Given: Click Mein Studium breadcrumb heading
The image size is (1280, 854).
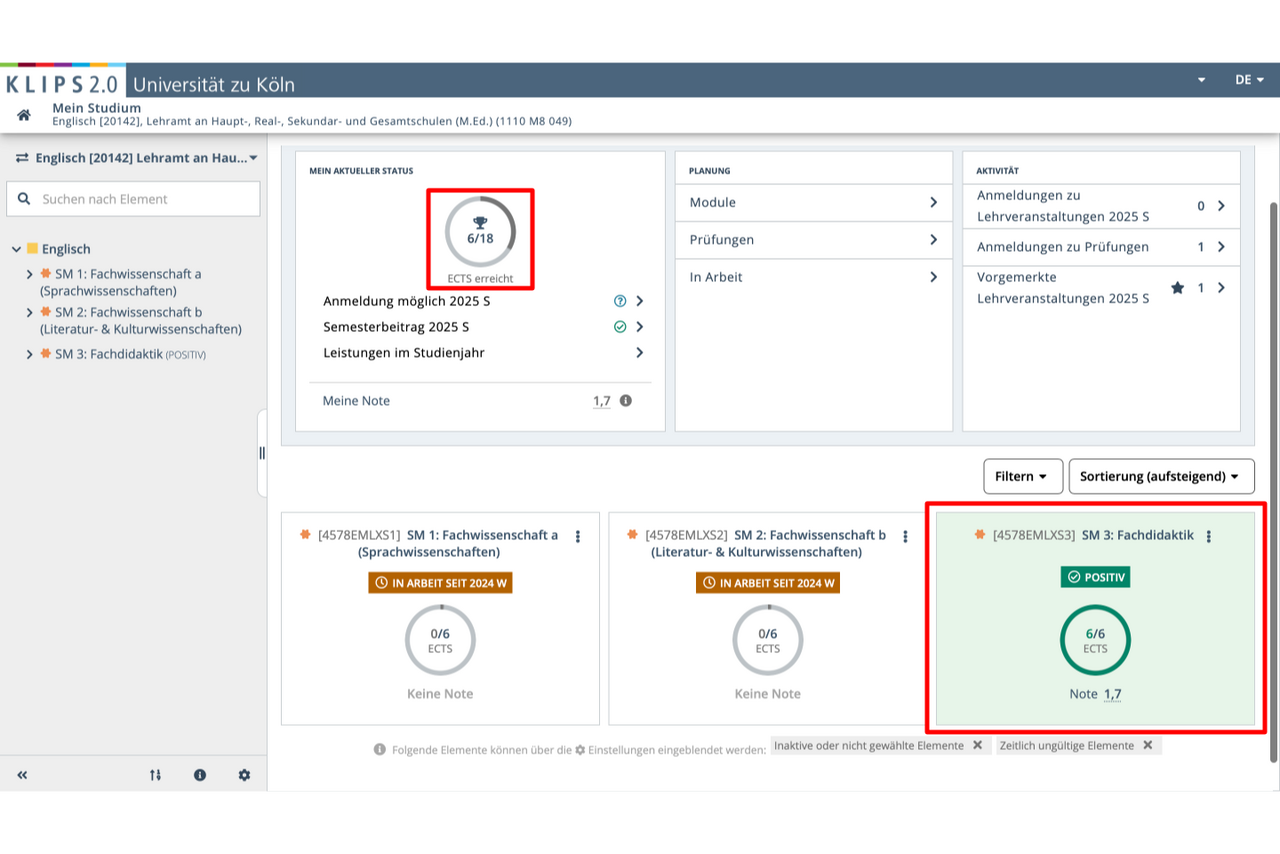Looking at the screenshot, I should (x=97, y=108).
